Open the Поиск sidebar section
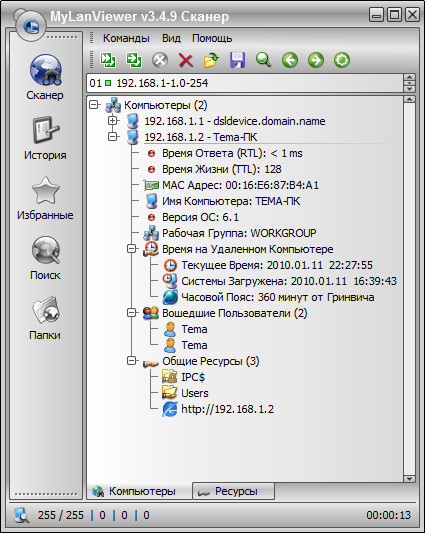This screenshot has height=533, width=425. pos(45,258)
